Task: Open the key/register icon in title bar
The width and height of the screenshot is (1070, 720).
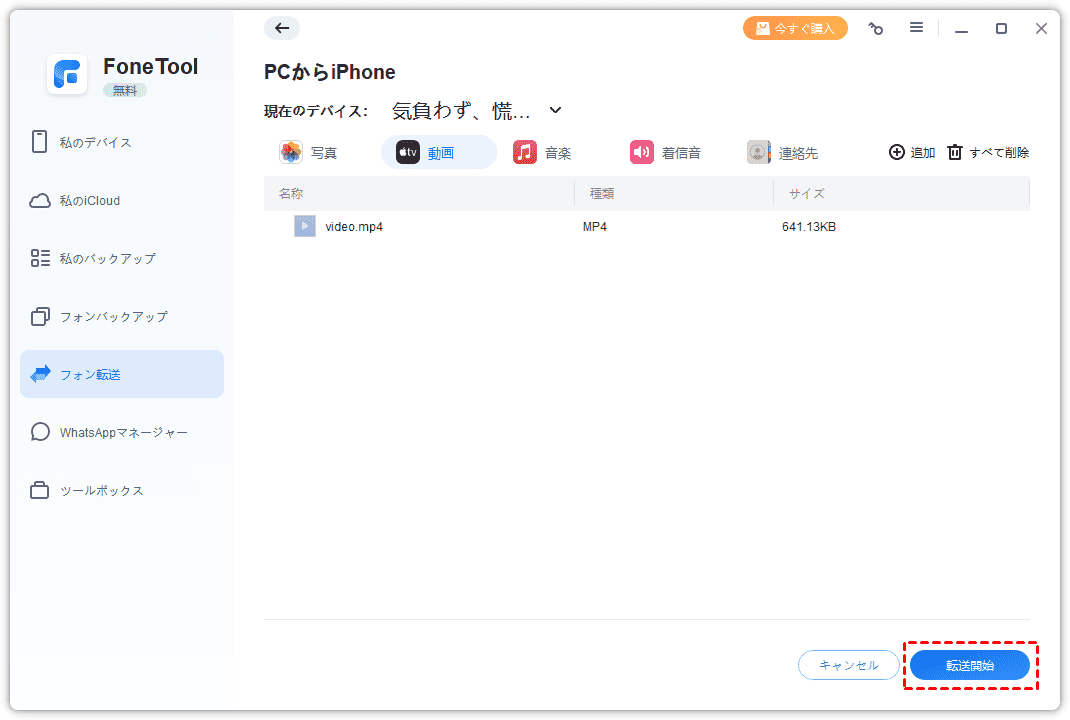Action: point(876,29)
